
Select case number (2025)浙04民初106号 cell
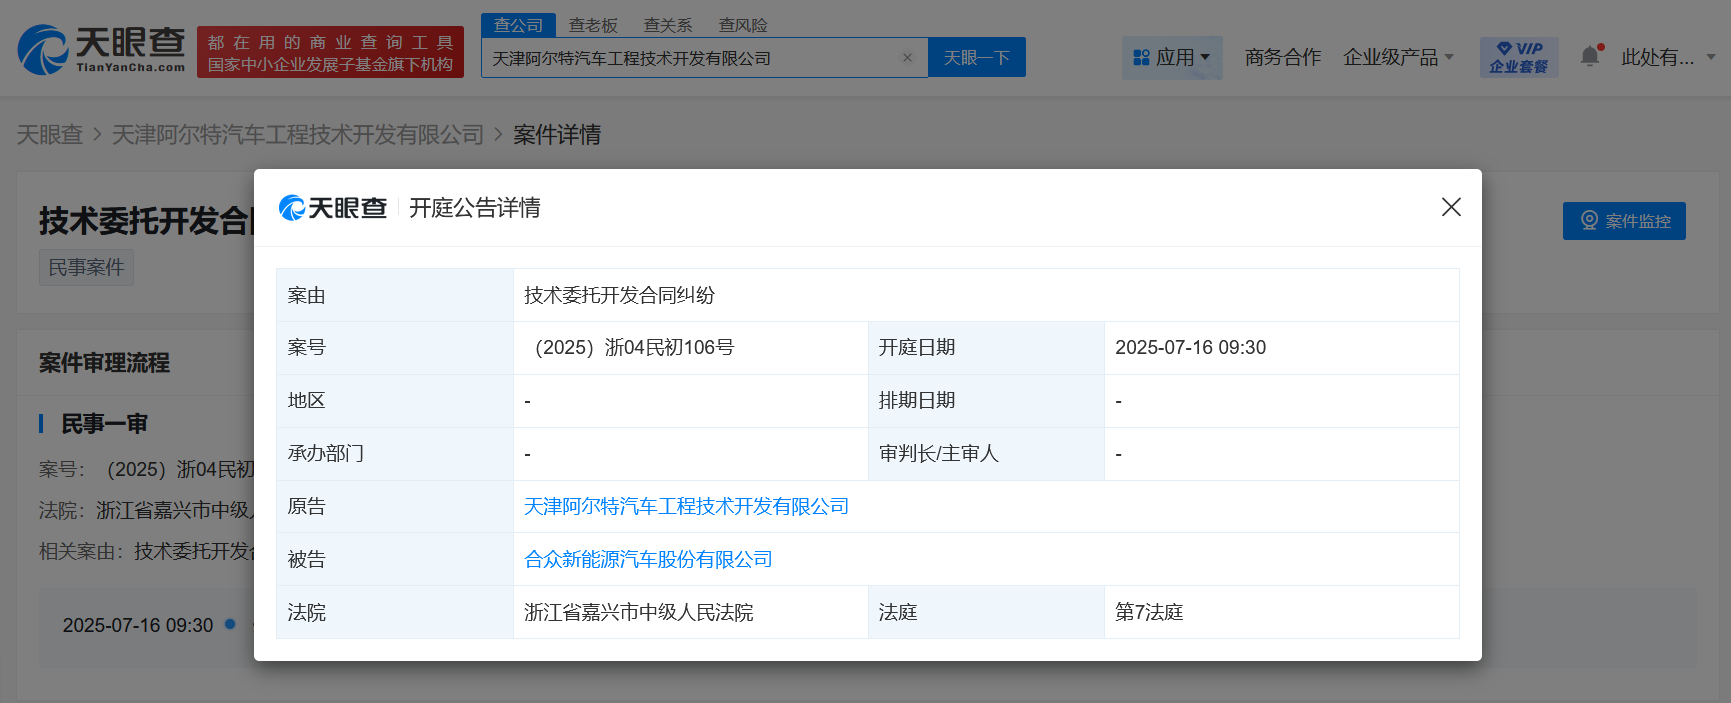point(691,348)
